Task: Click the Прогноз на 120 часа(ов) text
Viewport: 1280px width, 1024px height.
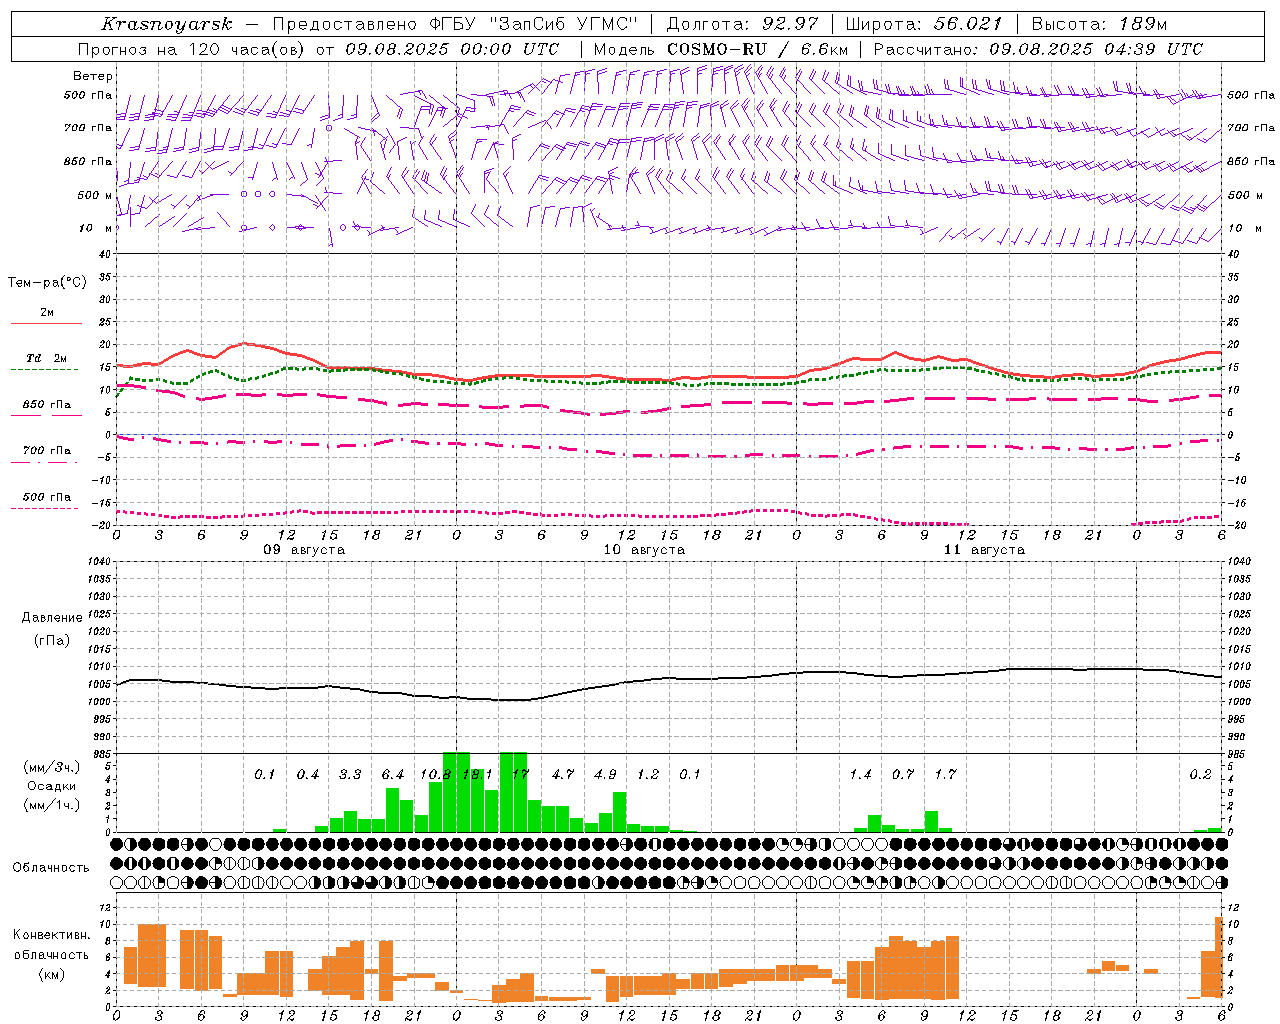Action: 192,49
